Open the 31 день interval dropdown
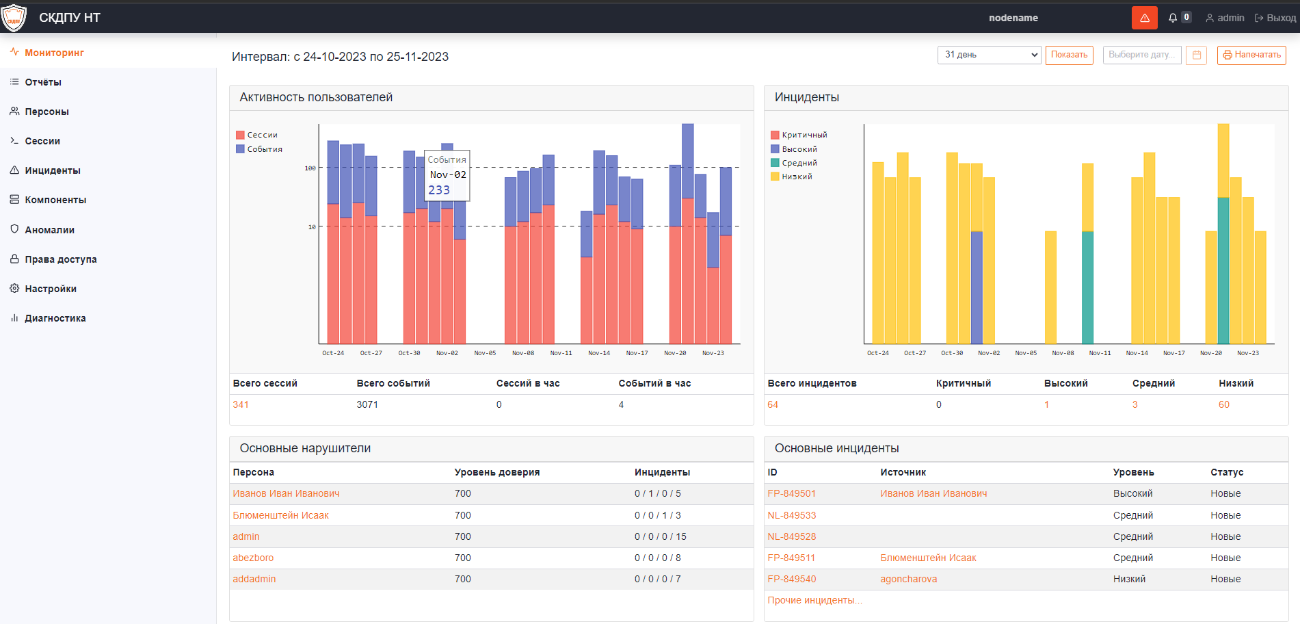This screenshot has height=624, width=1300. (989, 55)
